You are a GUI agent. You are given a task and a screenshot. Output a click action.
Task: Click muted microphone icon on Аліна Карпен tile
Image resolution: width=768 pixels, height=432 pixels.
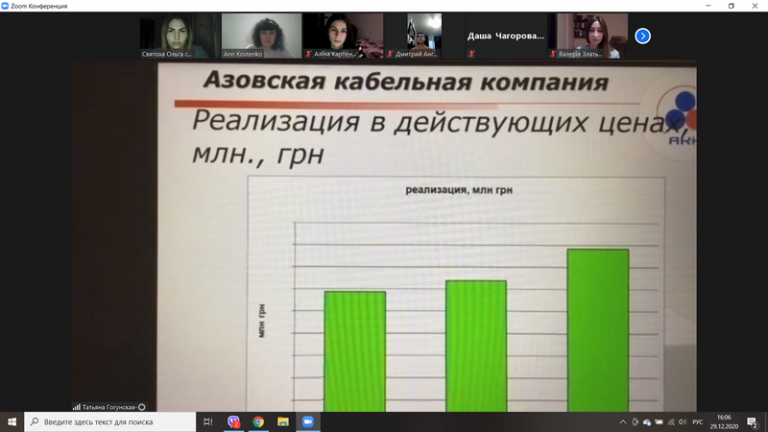[x=308, y=54]
